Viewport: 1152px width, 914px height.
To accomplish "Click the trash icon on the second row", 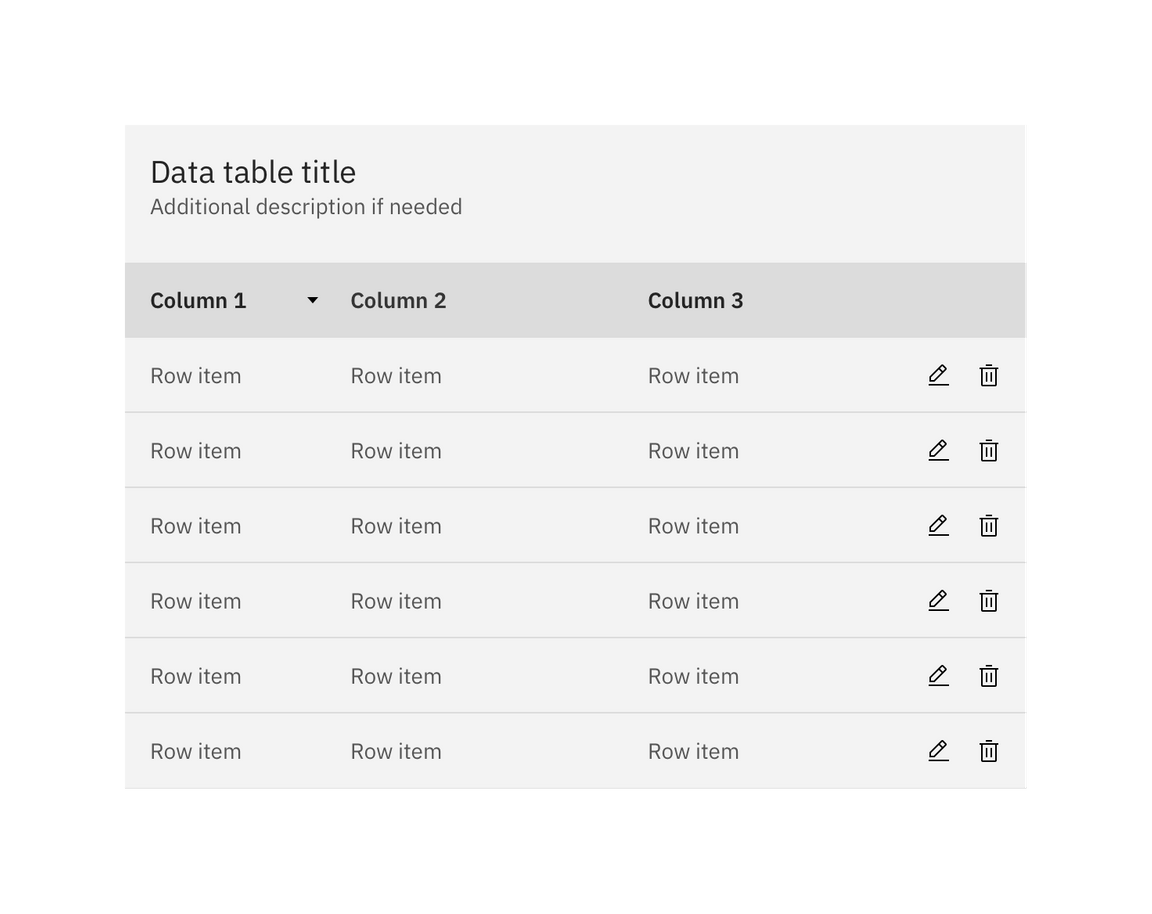I will (x=988, y=450).
